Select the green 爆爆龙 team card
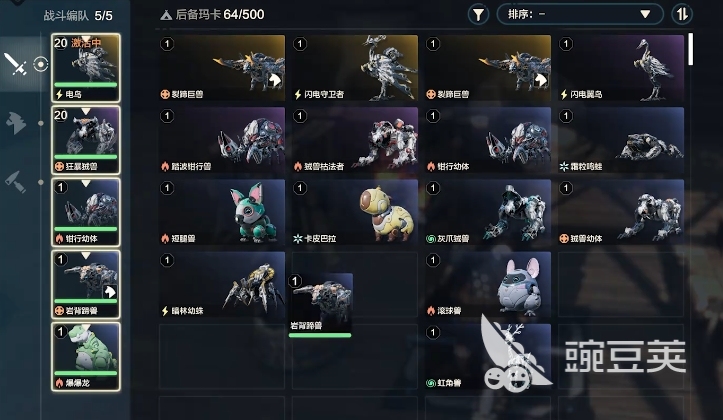Image resolution: width=723 pixels, height=420 pixels. [x=86, y=356]
